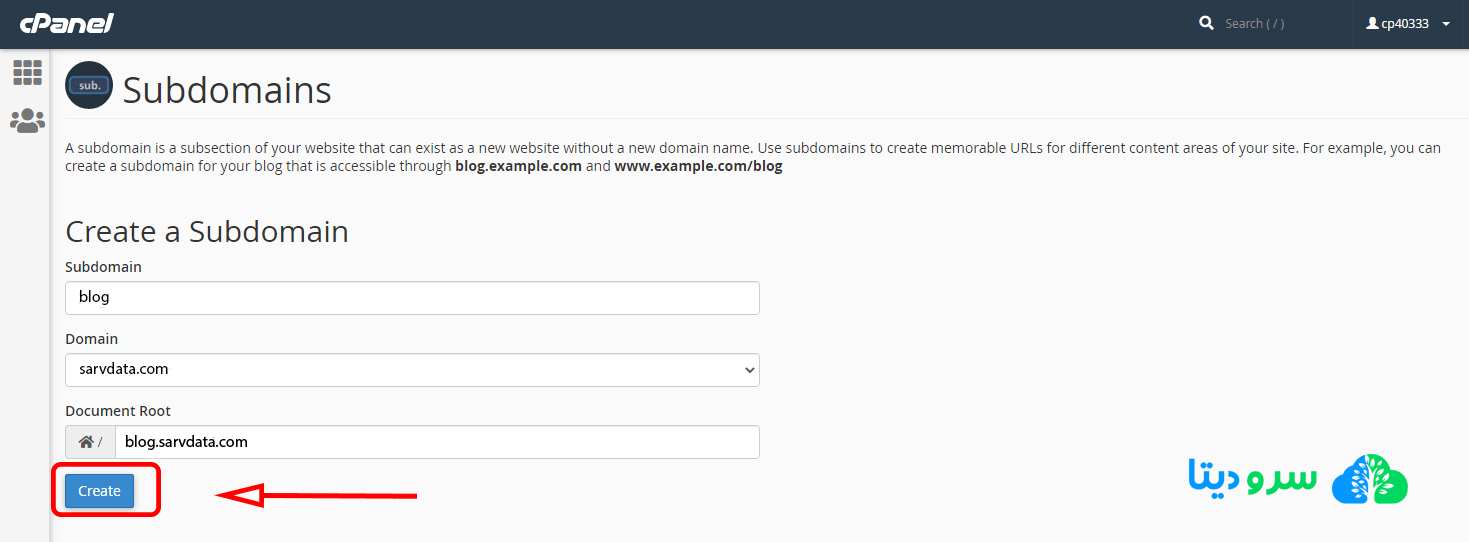Expand the account dropdown caret
The width and height of the screenshot is (1469, 542).
(x=1446, y=24)
